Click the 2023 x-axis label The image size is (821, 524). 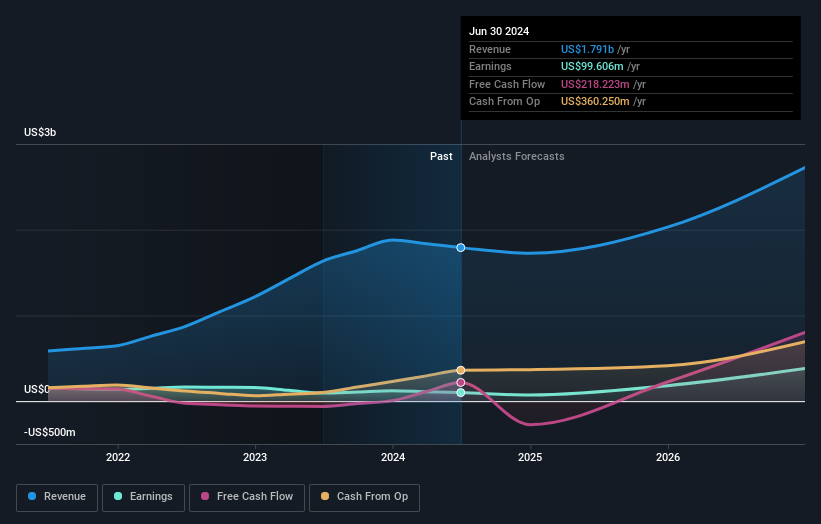255,457
